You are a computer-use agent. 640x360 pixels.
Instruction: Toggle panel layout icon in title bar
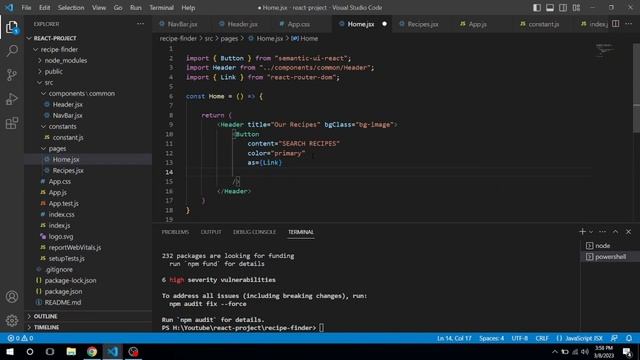point(550,8)
